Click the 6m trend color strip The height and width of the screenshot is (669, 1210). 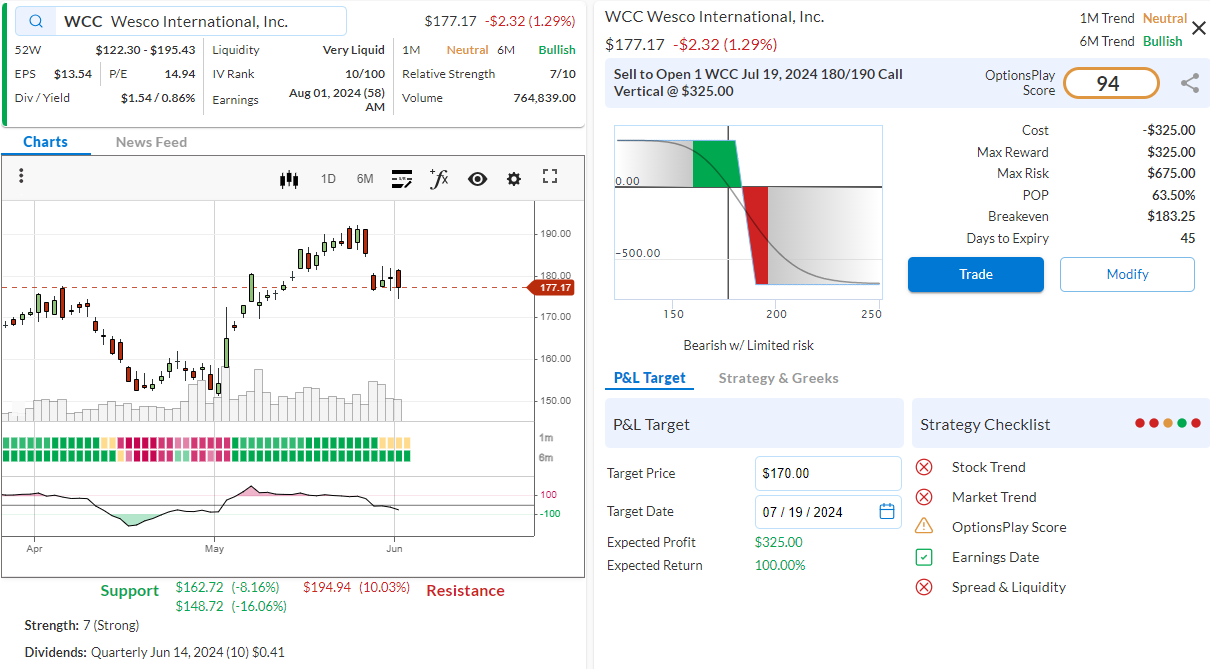point(207,456)
